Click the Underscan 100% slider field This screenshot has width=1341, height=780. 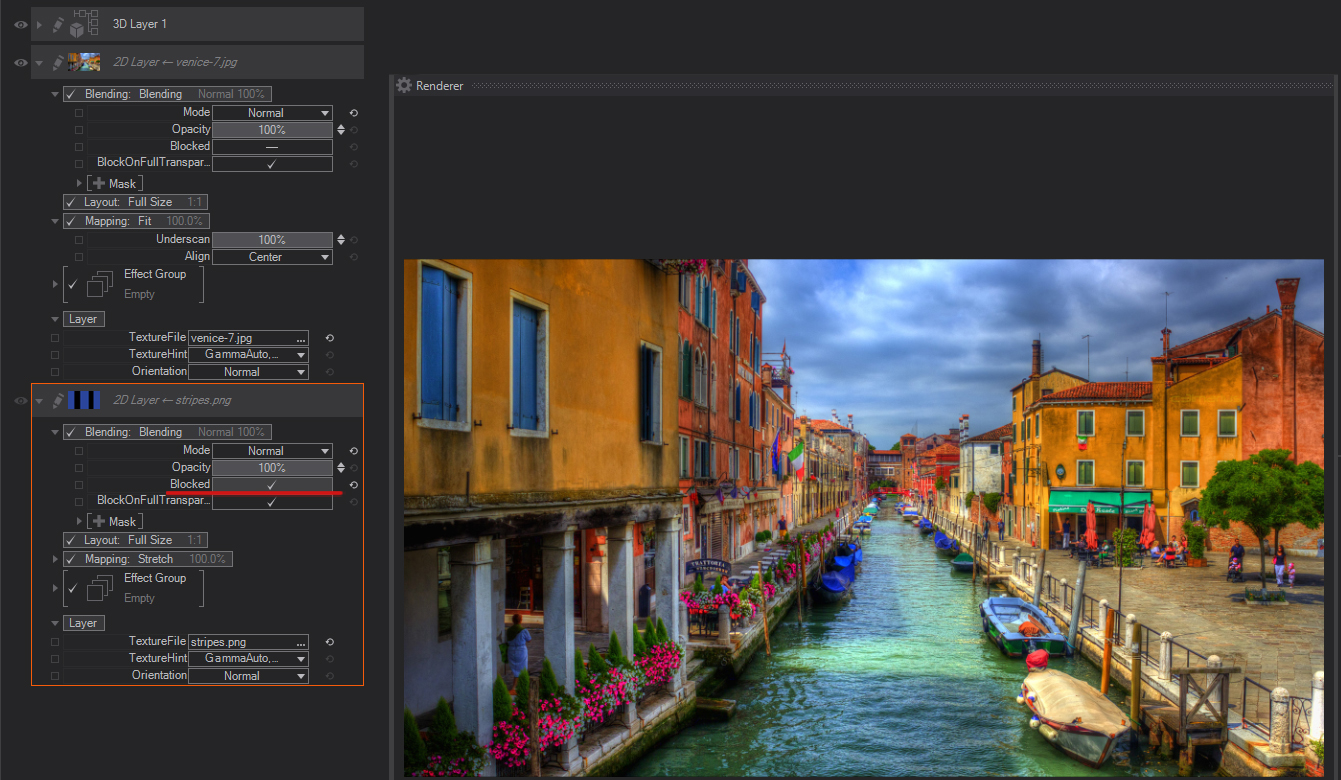(271, 240)
